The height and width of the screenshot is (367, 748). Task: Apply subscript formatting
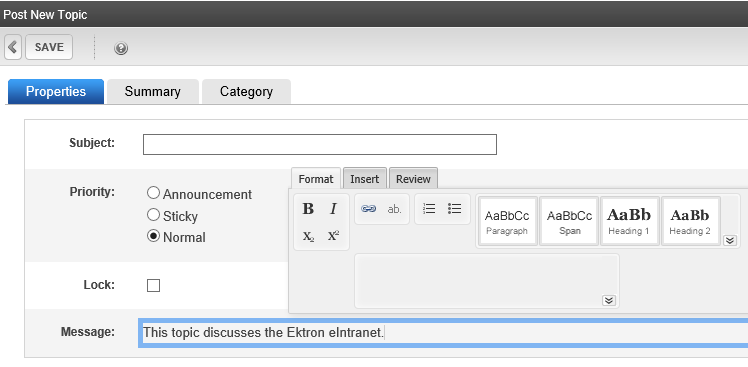click(308, 236)
